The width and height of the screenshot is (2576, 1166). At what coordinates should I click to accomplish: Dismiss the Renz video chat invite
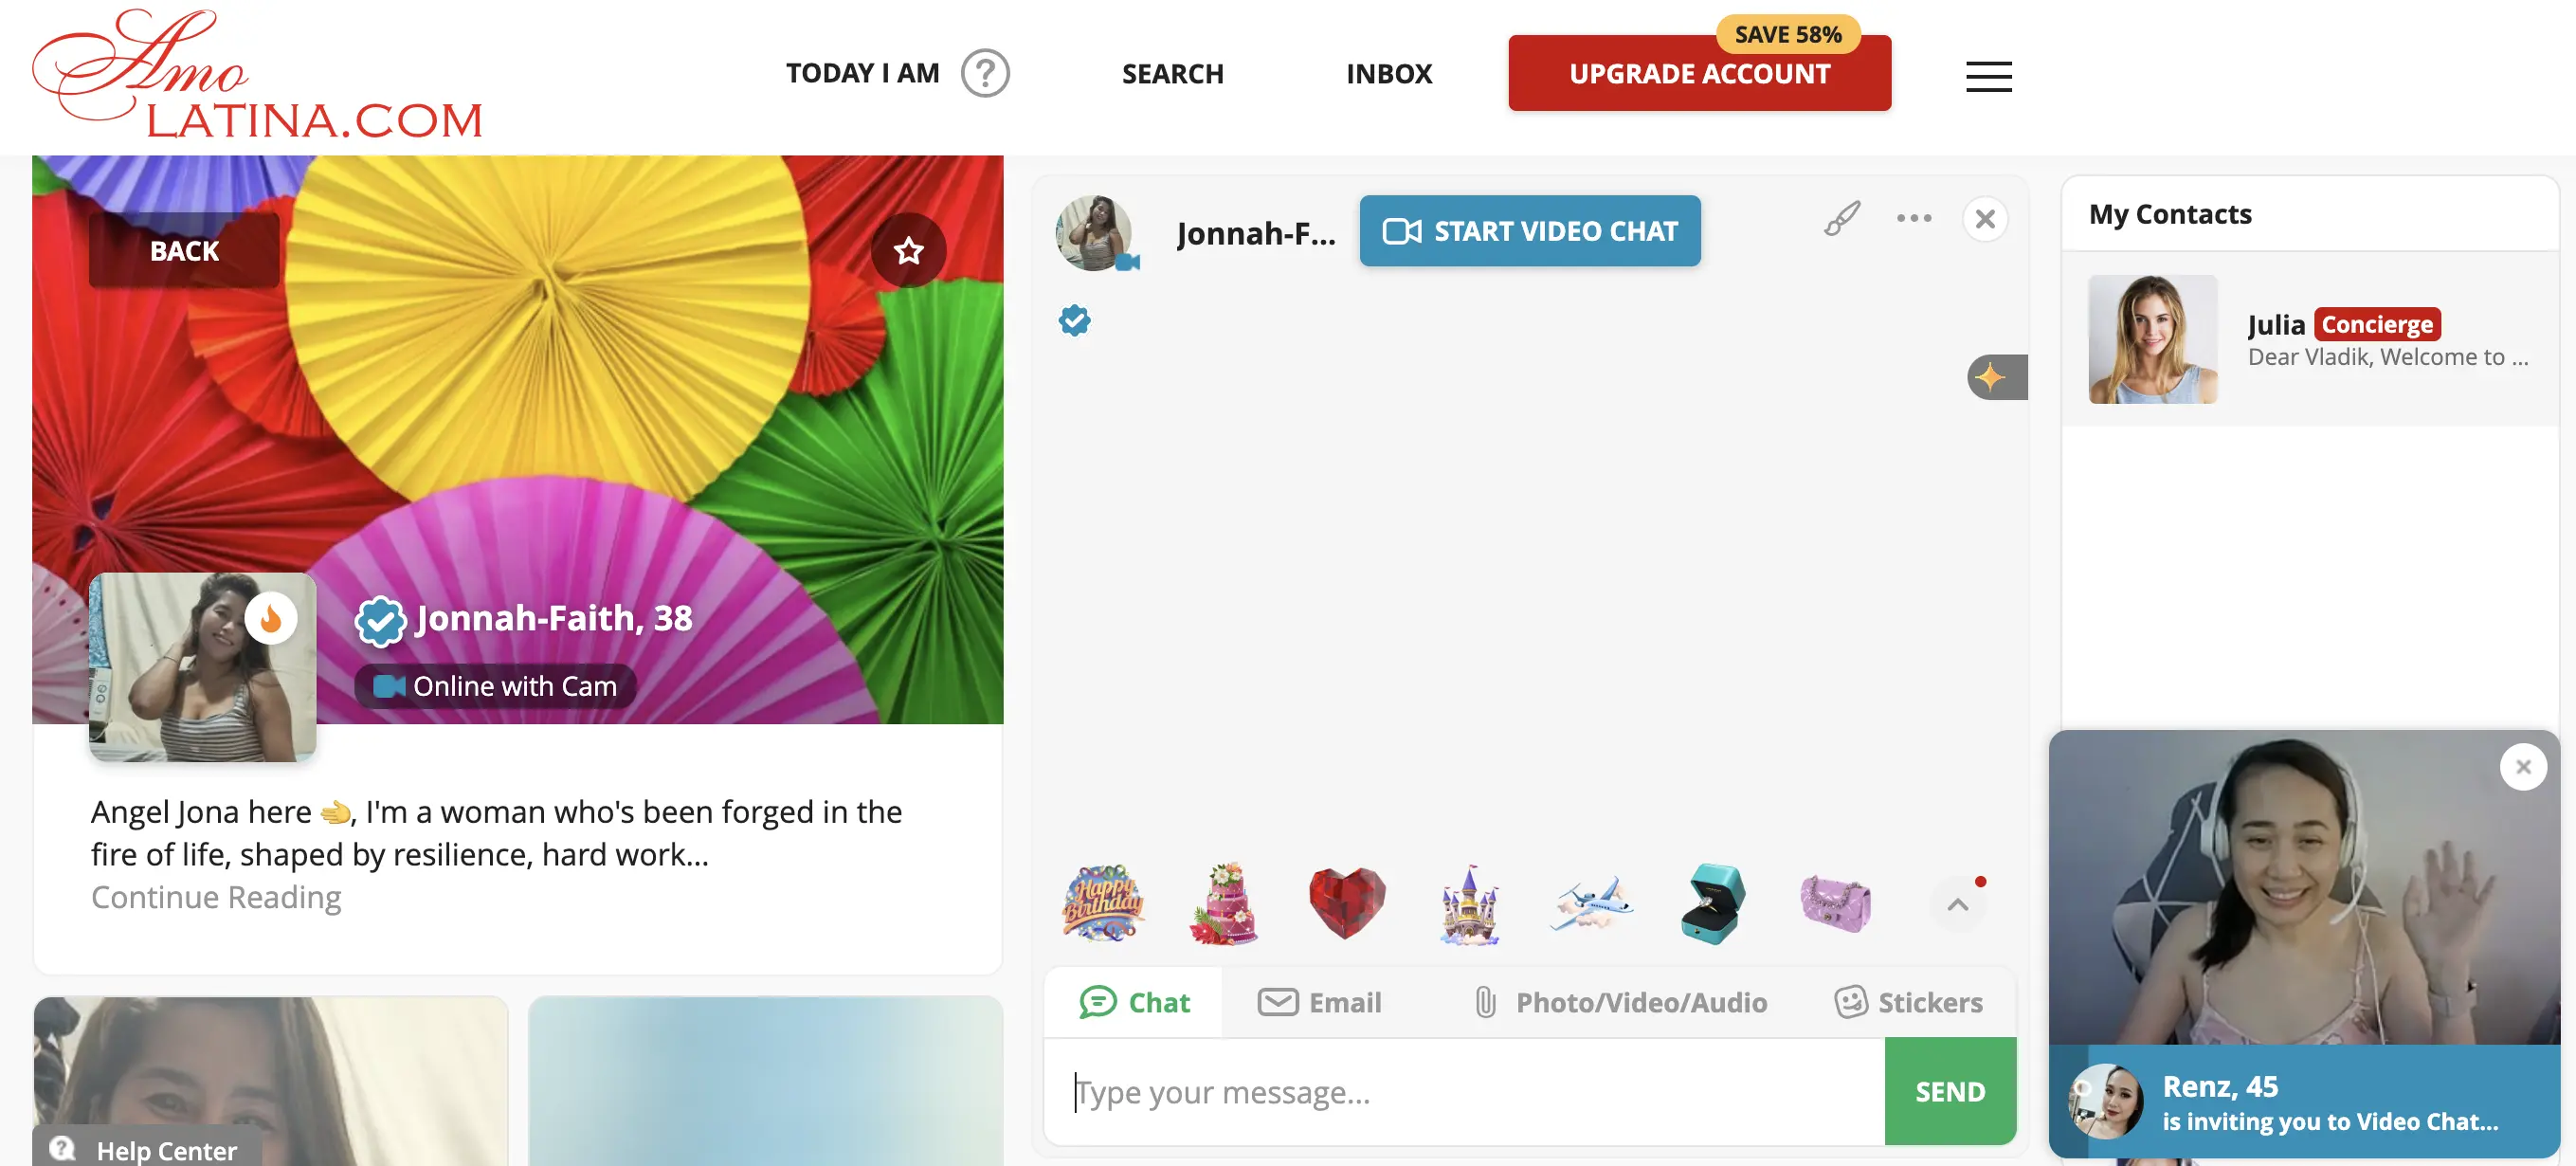click(2523, 767)
